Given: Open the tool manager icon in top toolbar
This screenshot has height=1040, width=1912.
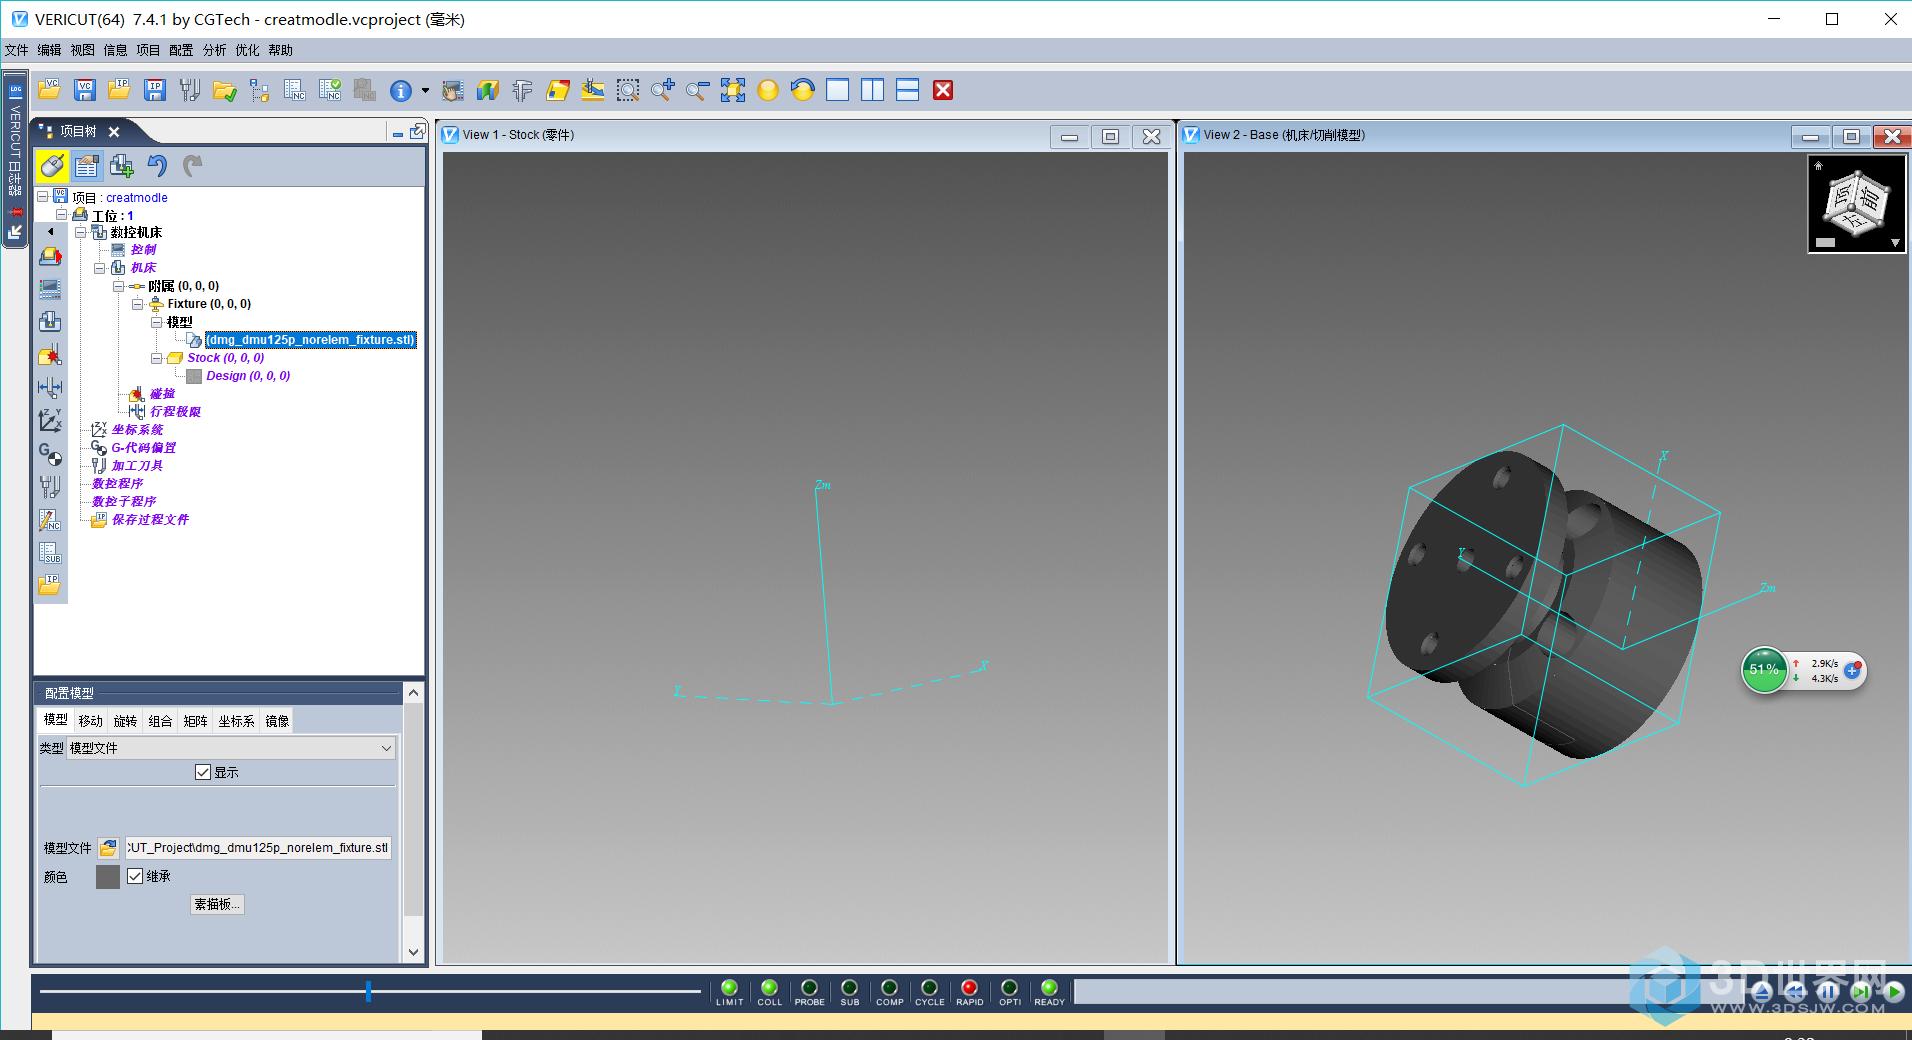Looking at the screenshot, I should pos(189,90).
